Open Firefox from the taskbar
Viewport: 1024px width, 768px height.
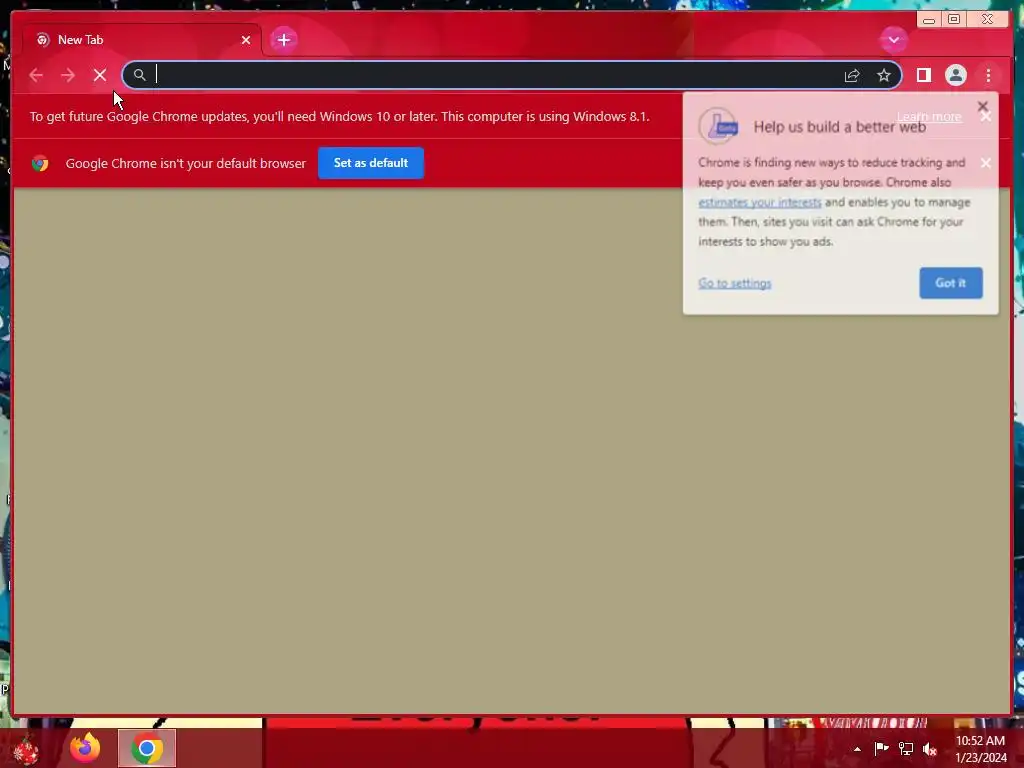[x=85, y=748]
